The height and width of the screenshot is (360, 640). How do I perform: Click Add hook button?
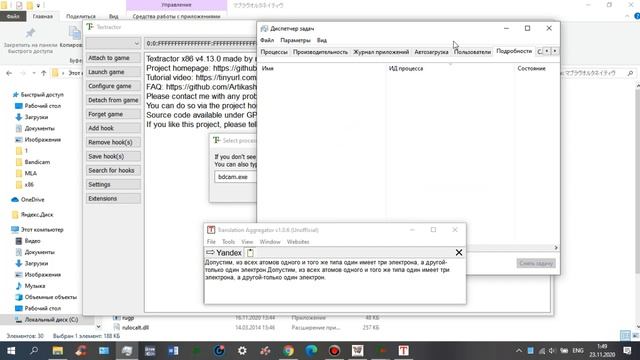coord(113,128)
